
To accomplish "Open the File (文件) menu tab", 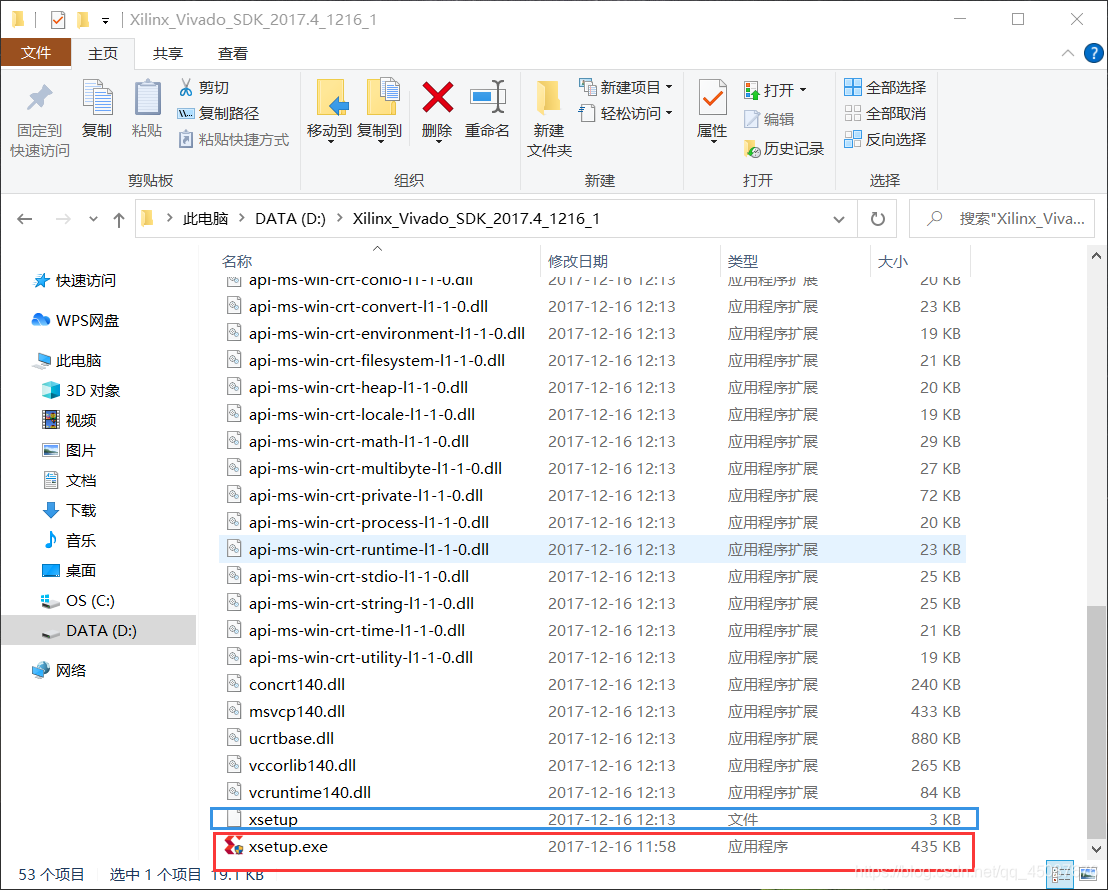I will 36,53.
